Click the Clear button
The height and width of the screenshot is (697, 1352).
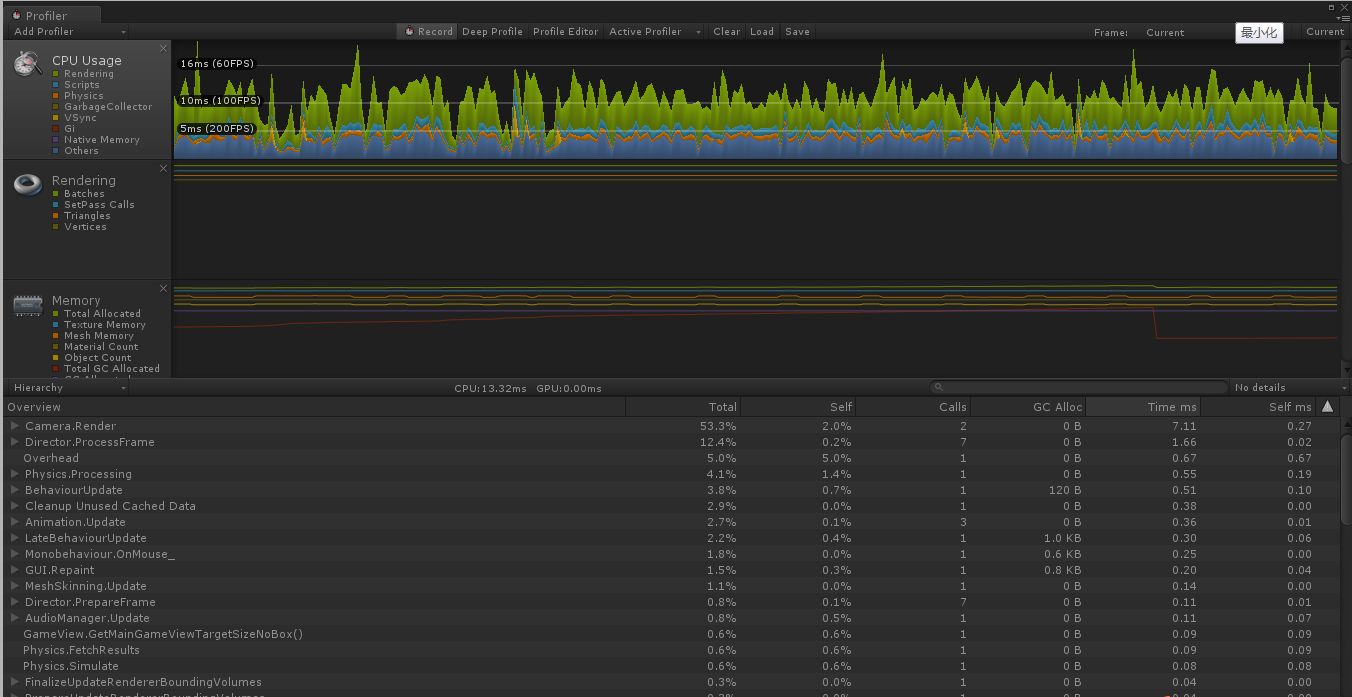(727, 31)
